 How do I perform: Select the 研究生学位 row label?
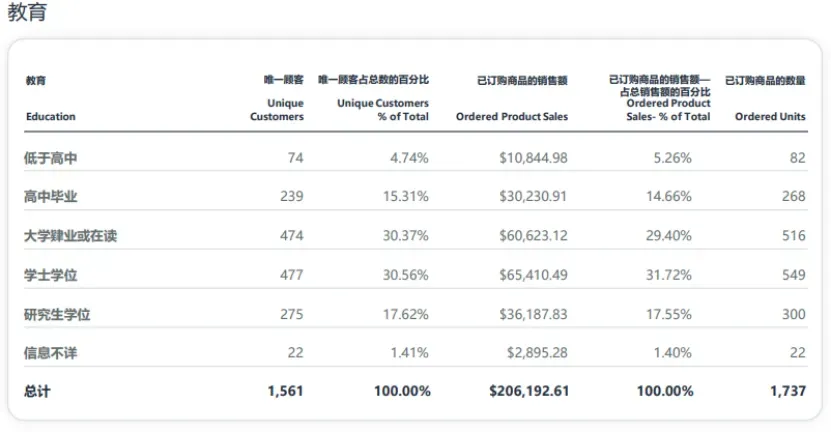point(57,314)
